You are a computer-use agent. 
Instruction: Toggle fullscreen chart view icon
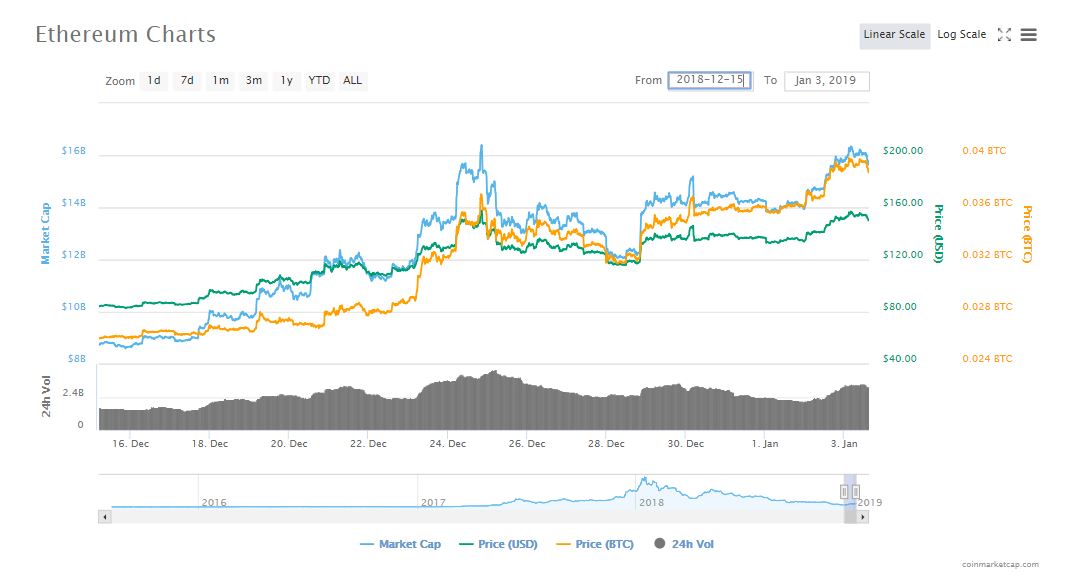click(1004, 35)
